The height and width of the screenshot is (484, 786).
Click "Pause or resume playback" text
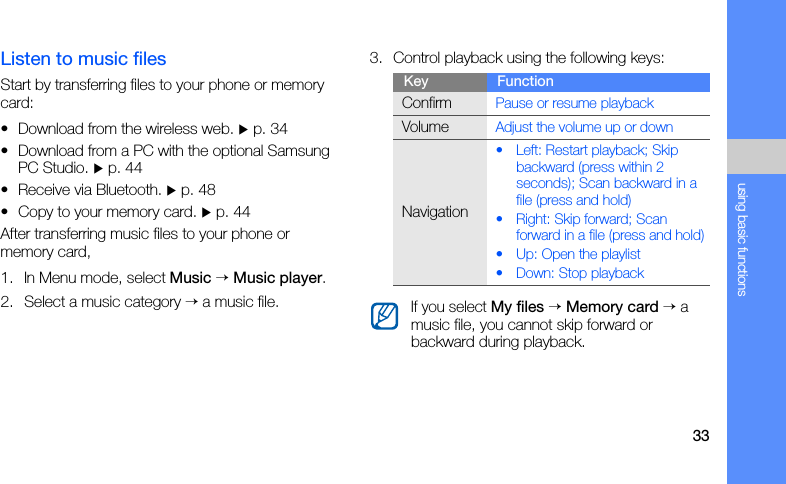(575, 103)
